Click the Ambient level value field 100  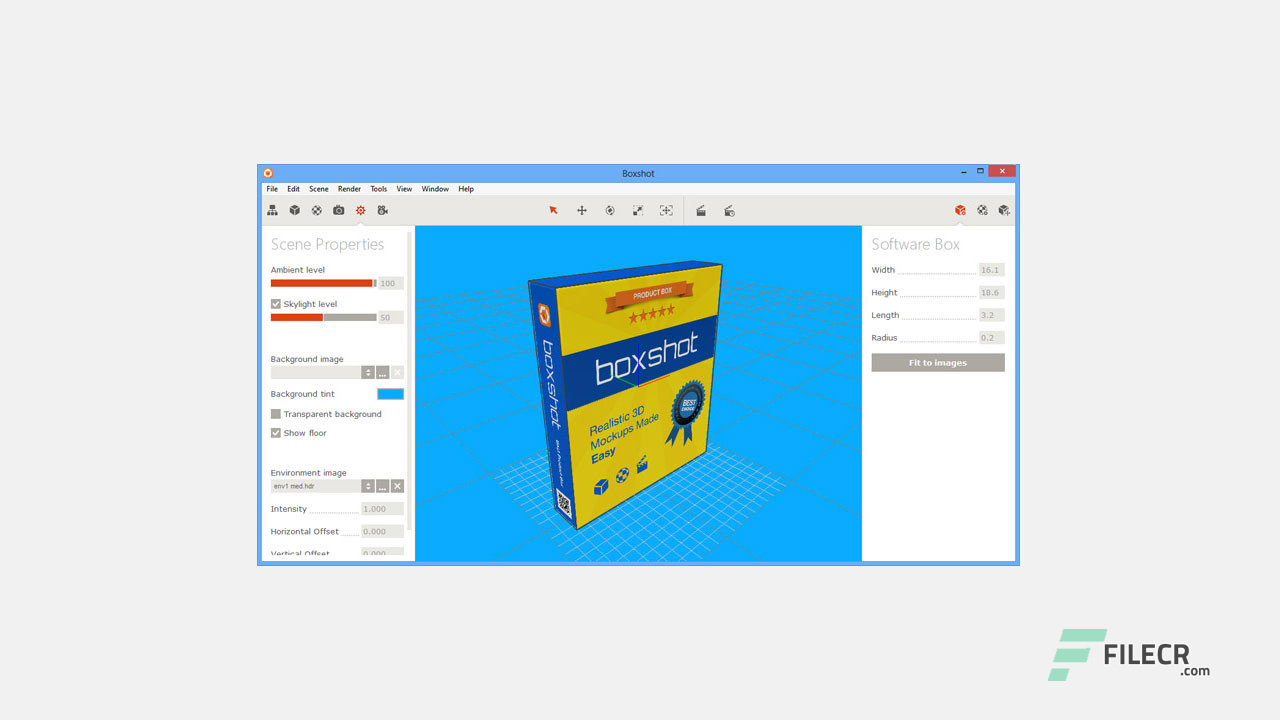click(x=391, y=283)
